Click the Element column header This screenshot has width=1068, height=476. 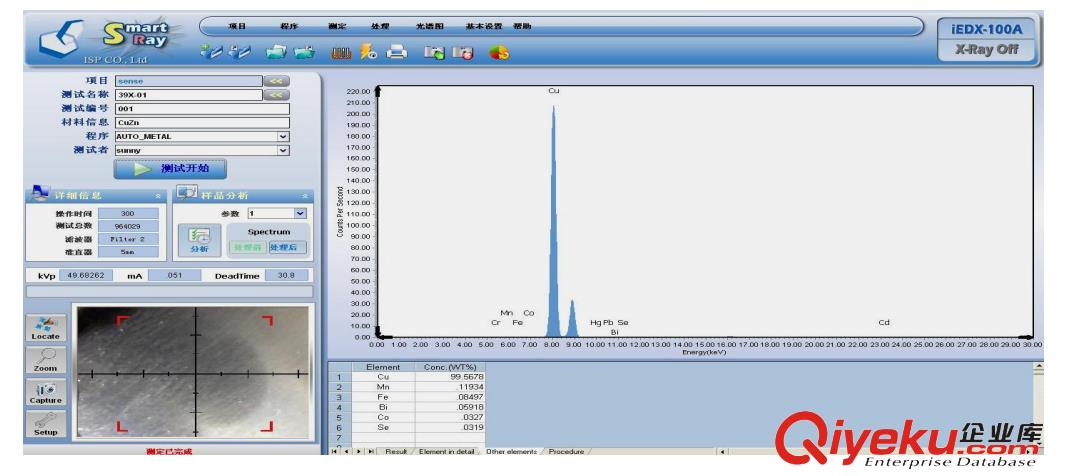click(x=383, y=367)
